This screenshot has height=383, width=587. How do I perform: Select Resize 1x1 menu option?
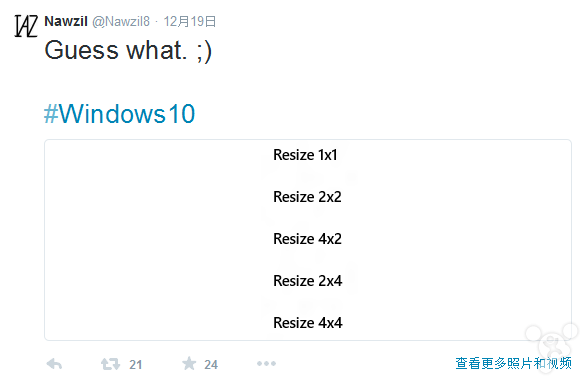(x=305, y=155)
